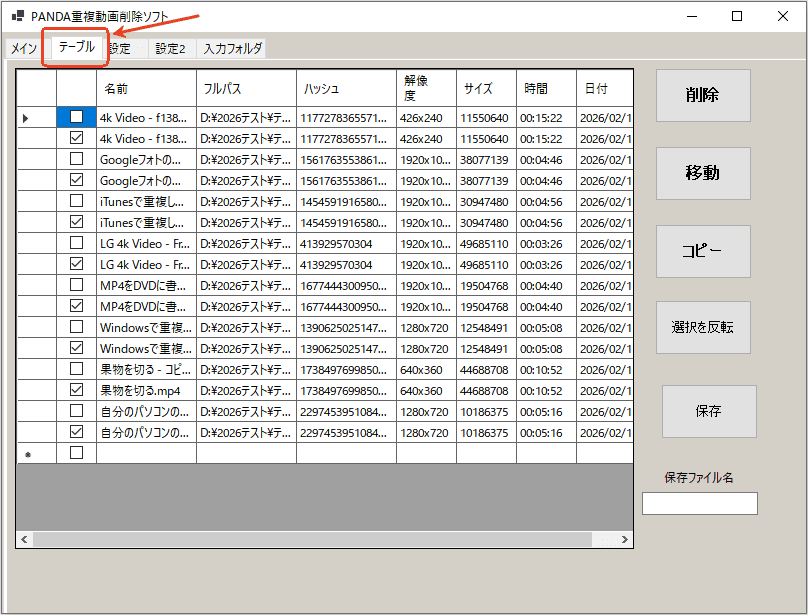This screenshot has height=615, width=808.
Task: Switch to the メイン tab
Action: click(24, 48)
